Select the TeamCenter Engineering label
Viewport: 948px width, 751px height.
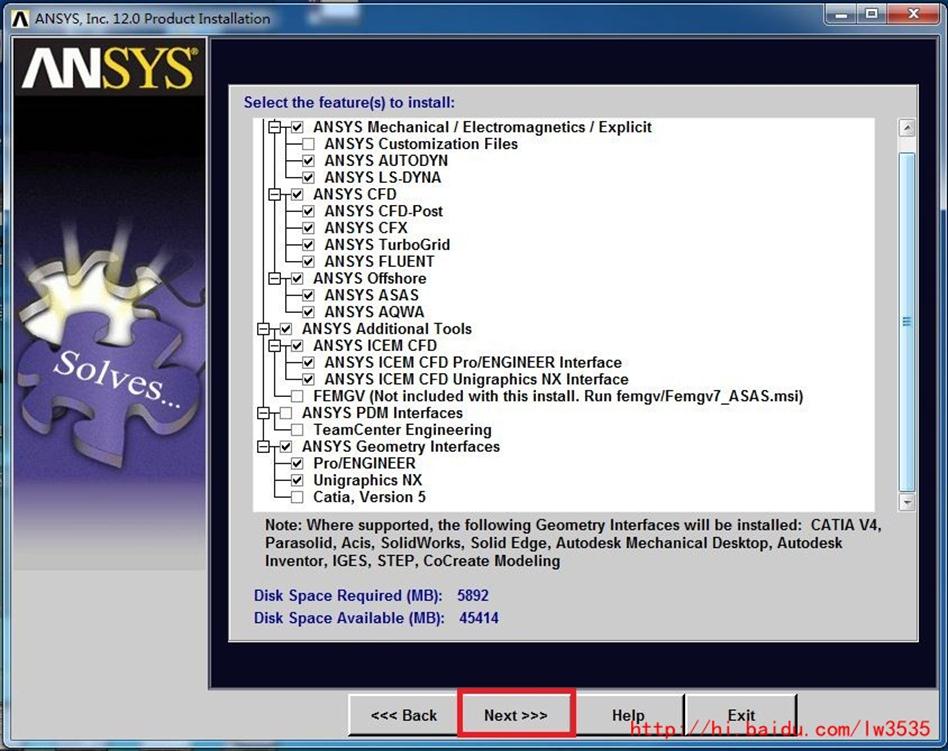pyautogui.click(x=402, y=430)
